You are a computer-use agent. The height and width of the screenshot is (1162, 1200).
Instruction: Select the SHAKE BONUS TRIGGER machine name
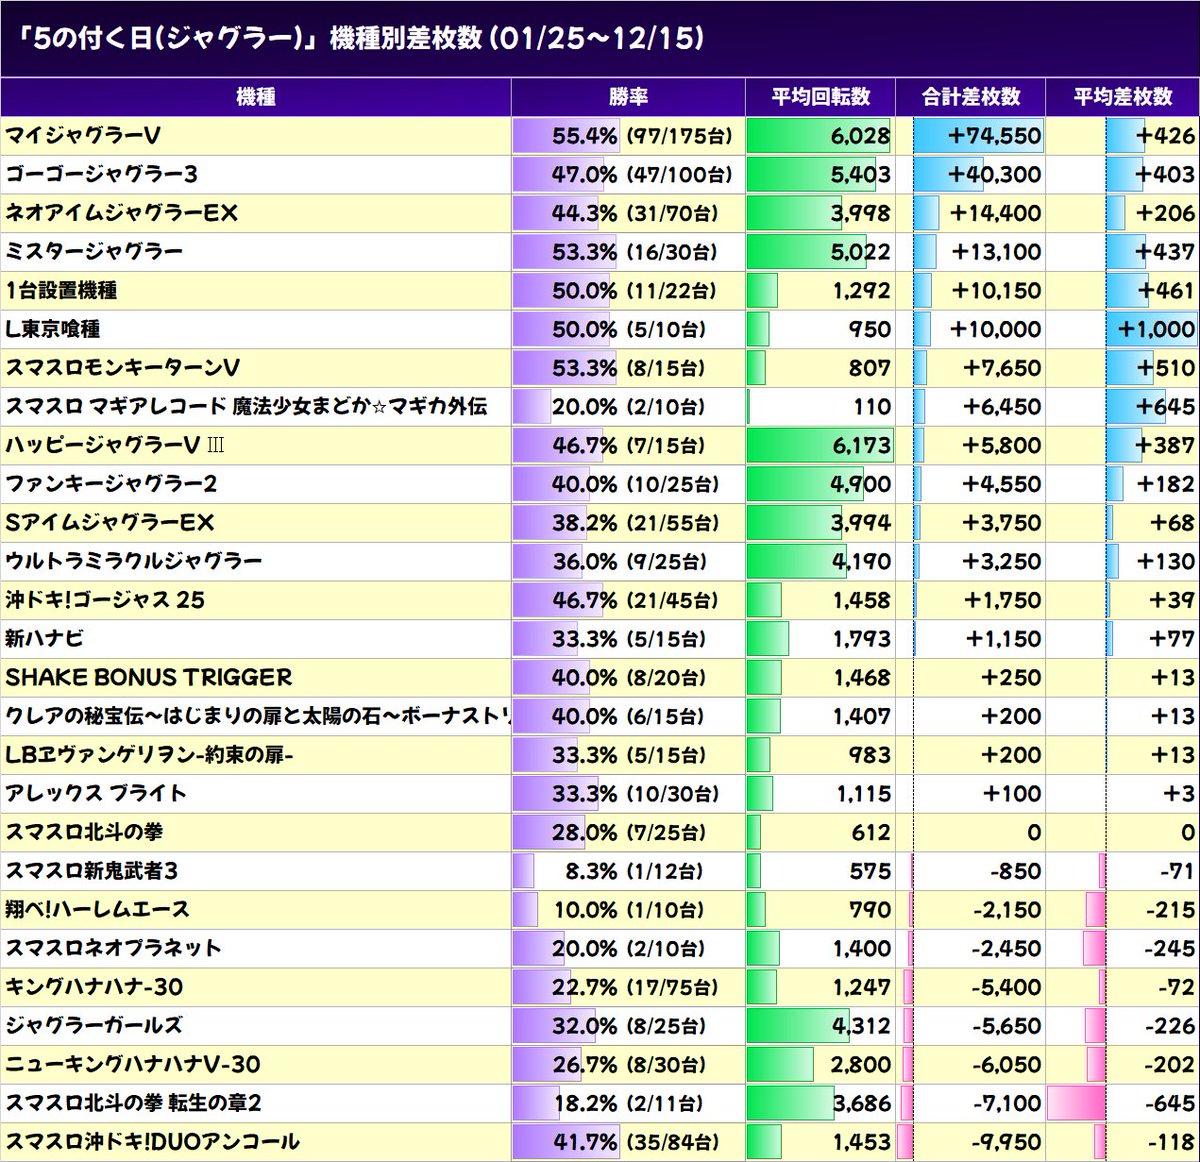pyautogui.click(x=149, y=677)
